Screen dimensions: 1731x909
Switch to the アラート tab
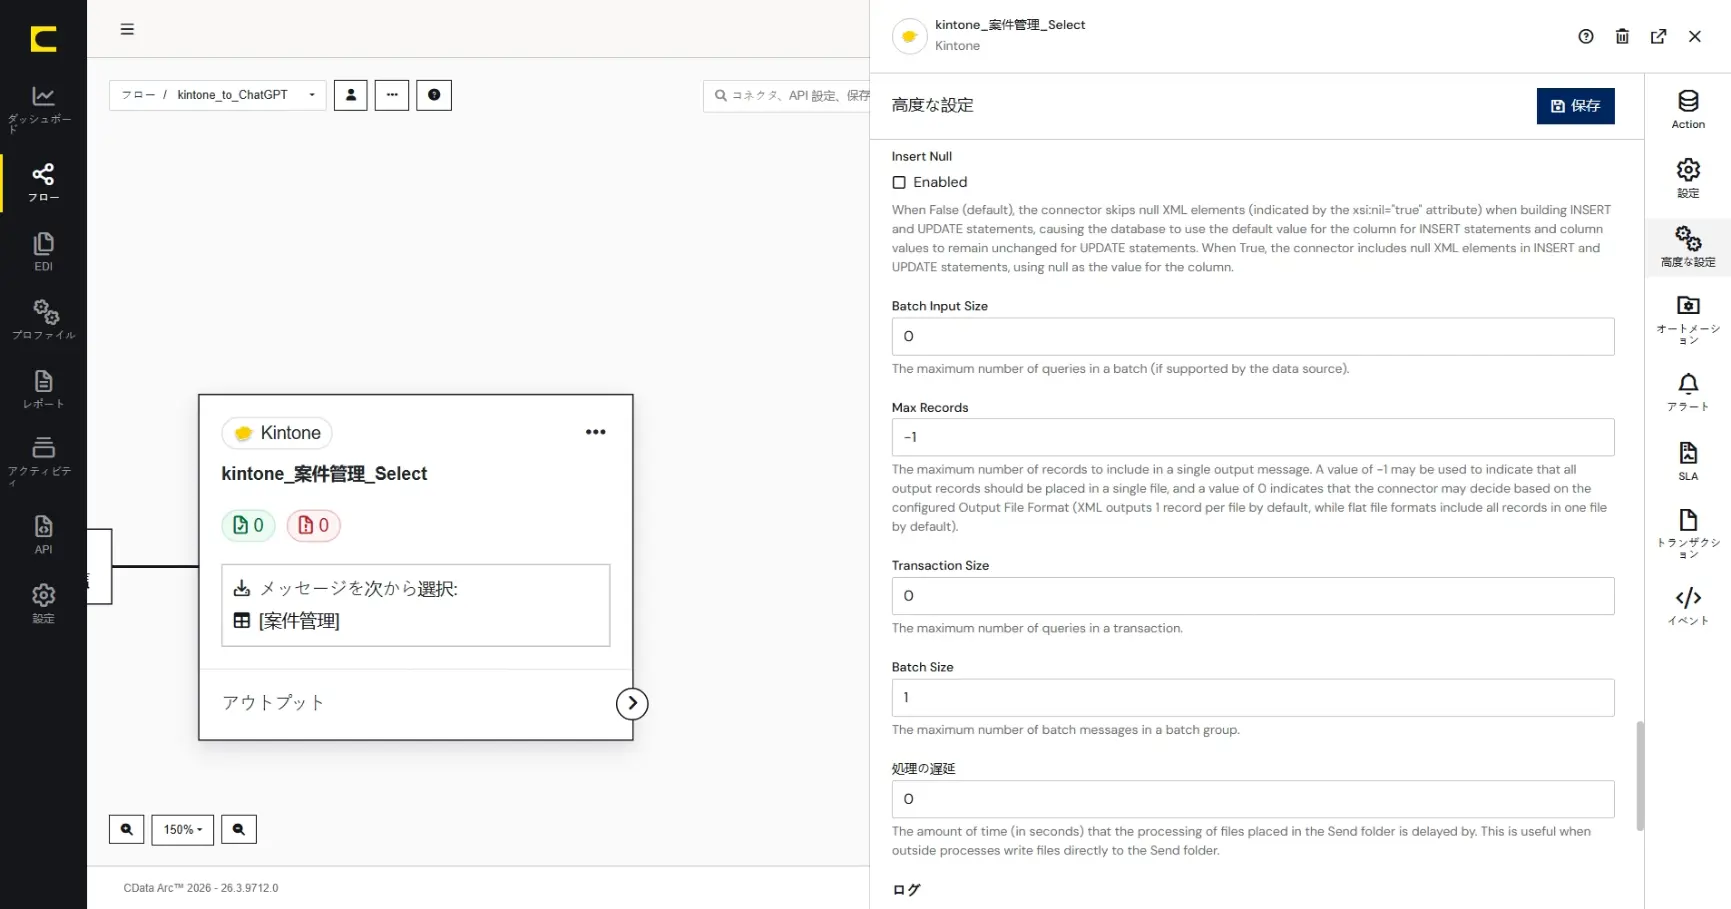[x=1688, y=392]
